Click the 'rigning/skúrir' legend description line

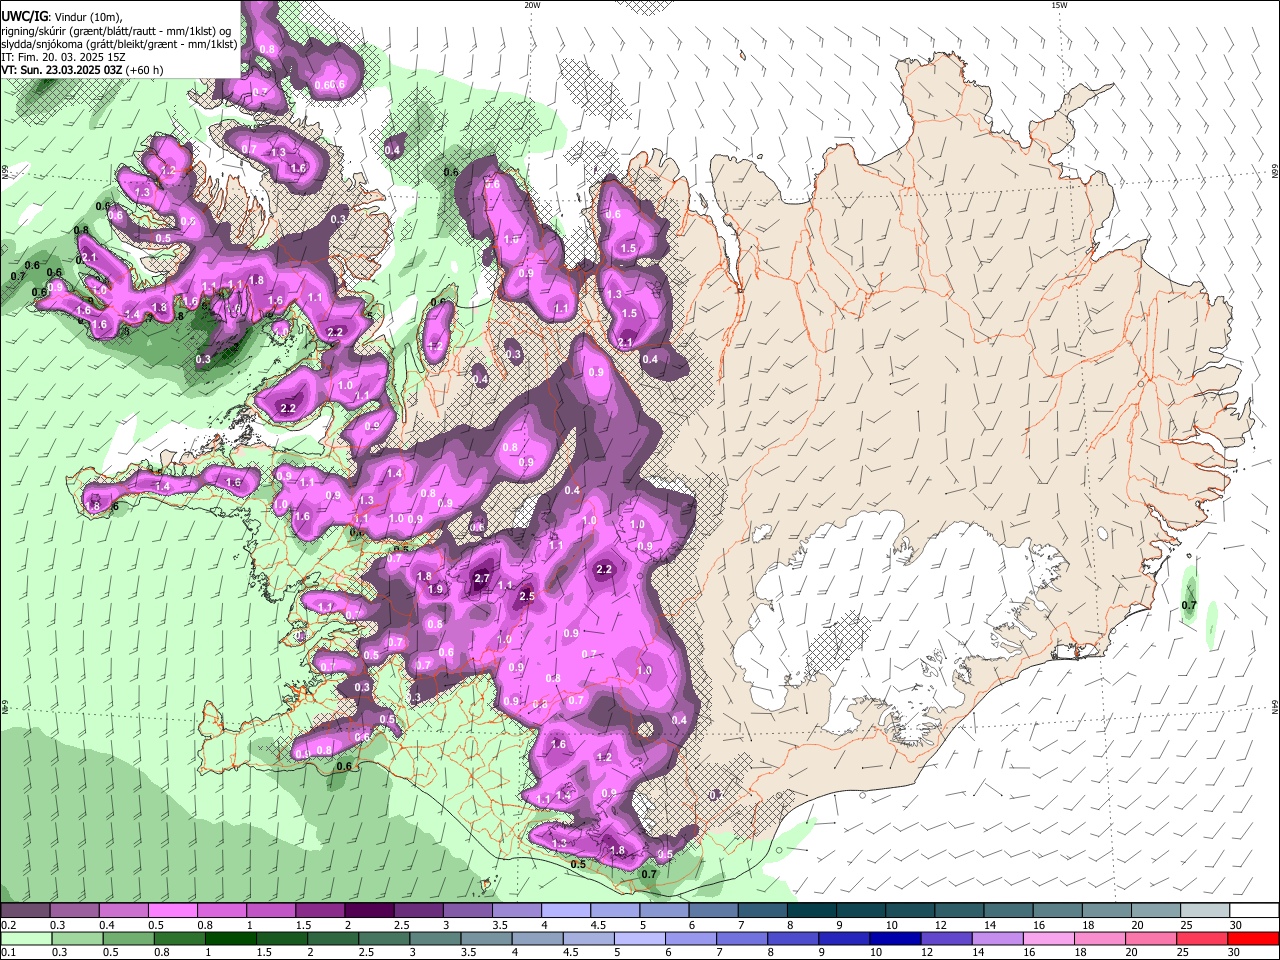tap(116, 30)
